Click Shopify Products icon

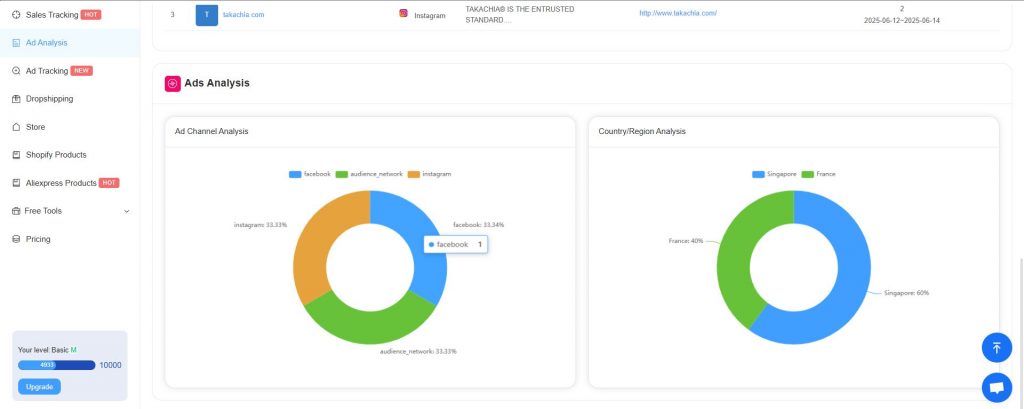click(x=16, y=155)
